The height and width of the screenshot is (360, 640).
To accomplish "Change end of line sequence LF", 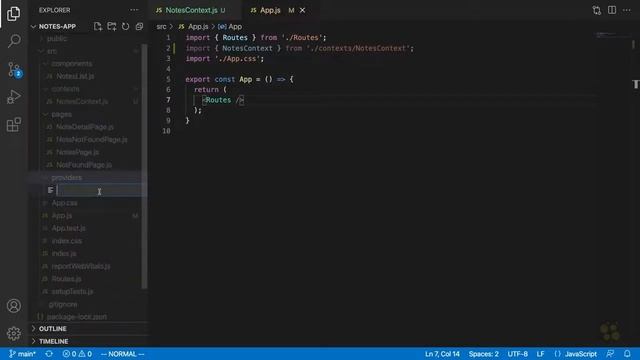I will 540,354.
